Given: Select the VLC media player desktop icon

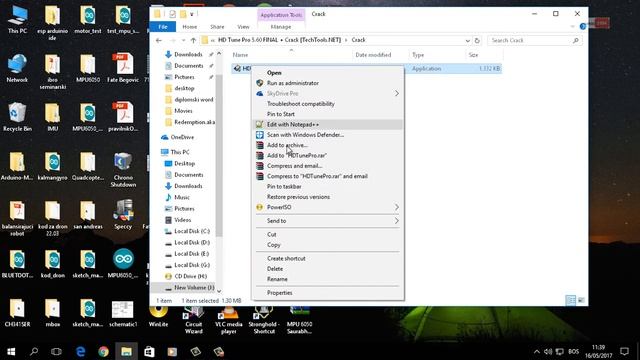Looking at the screenshot, I should [229, 320].
